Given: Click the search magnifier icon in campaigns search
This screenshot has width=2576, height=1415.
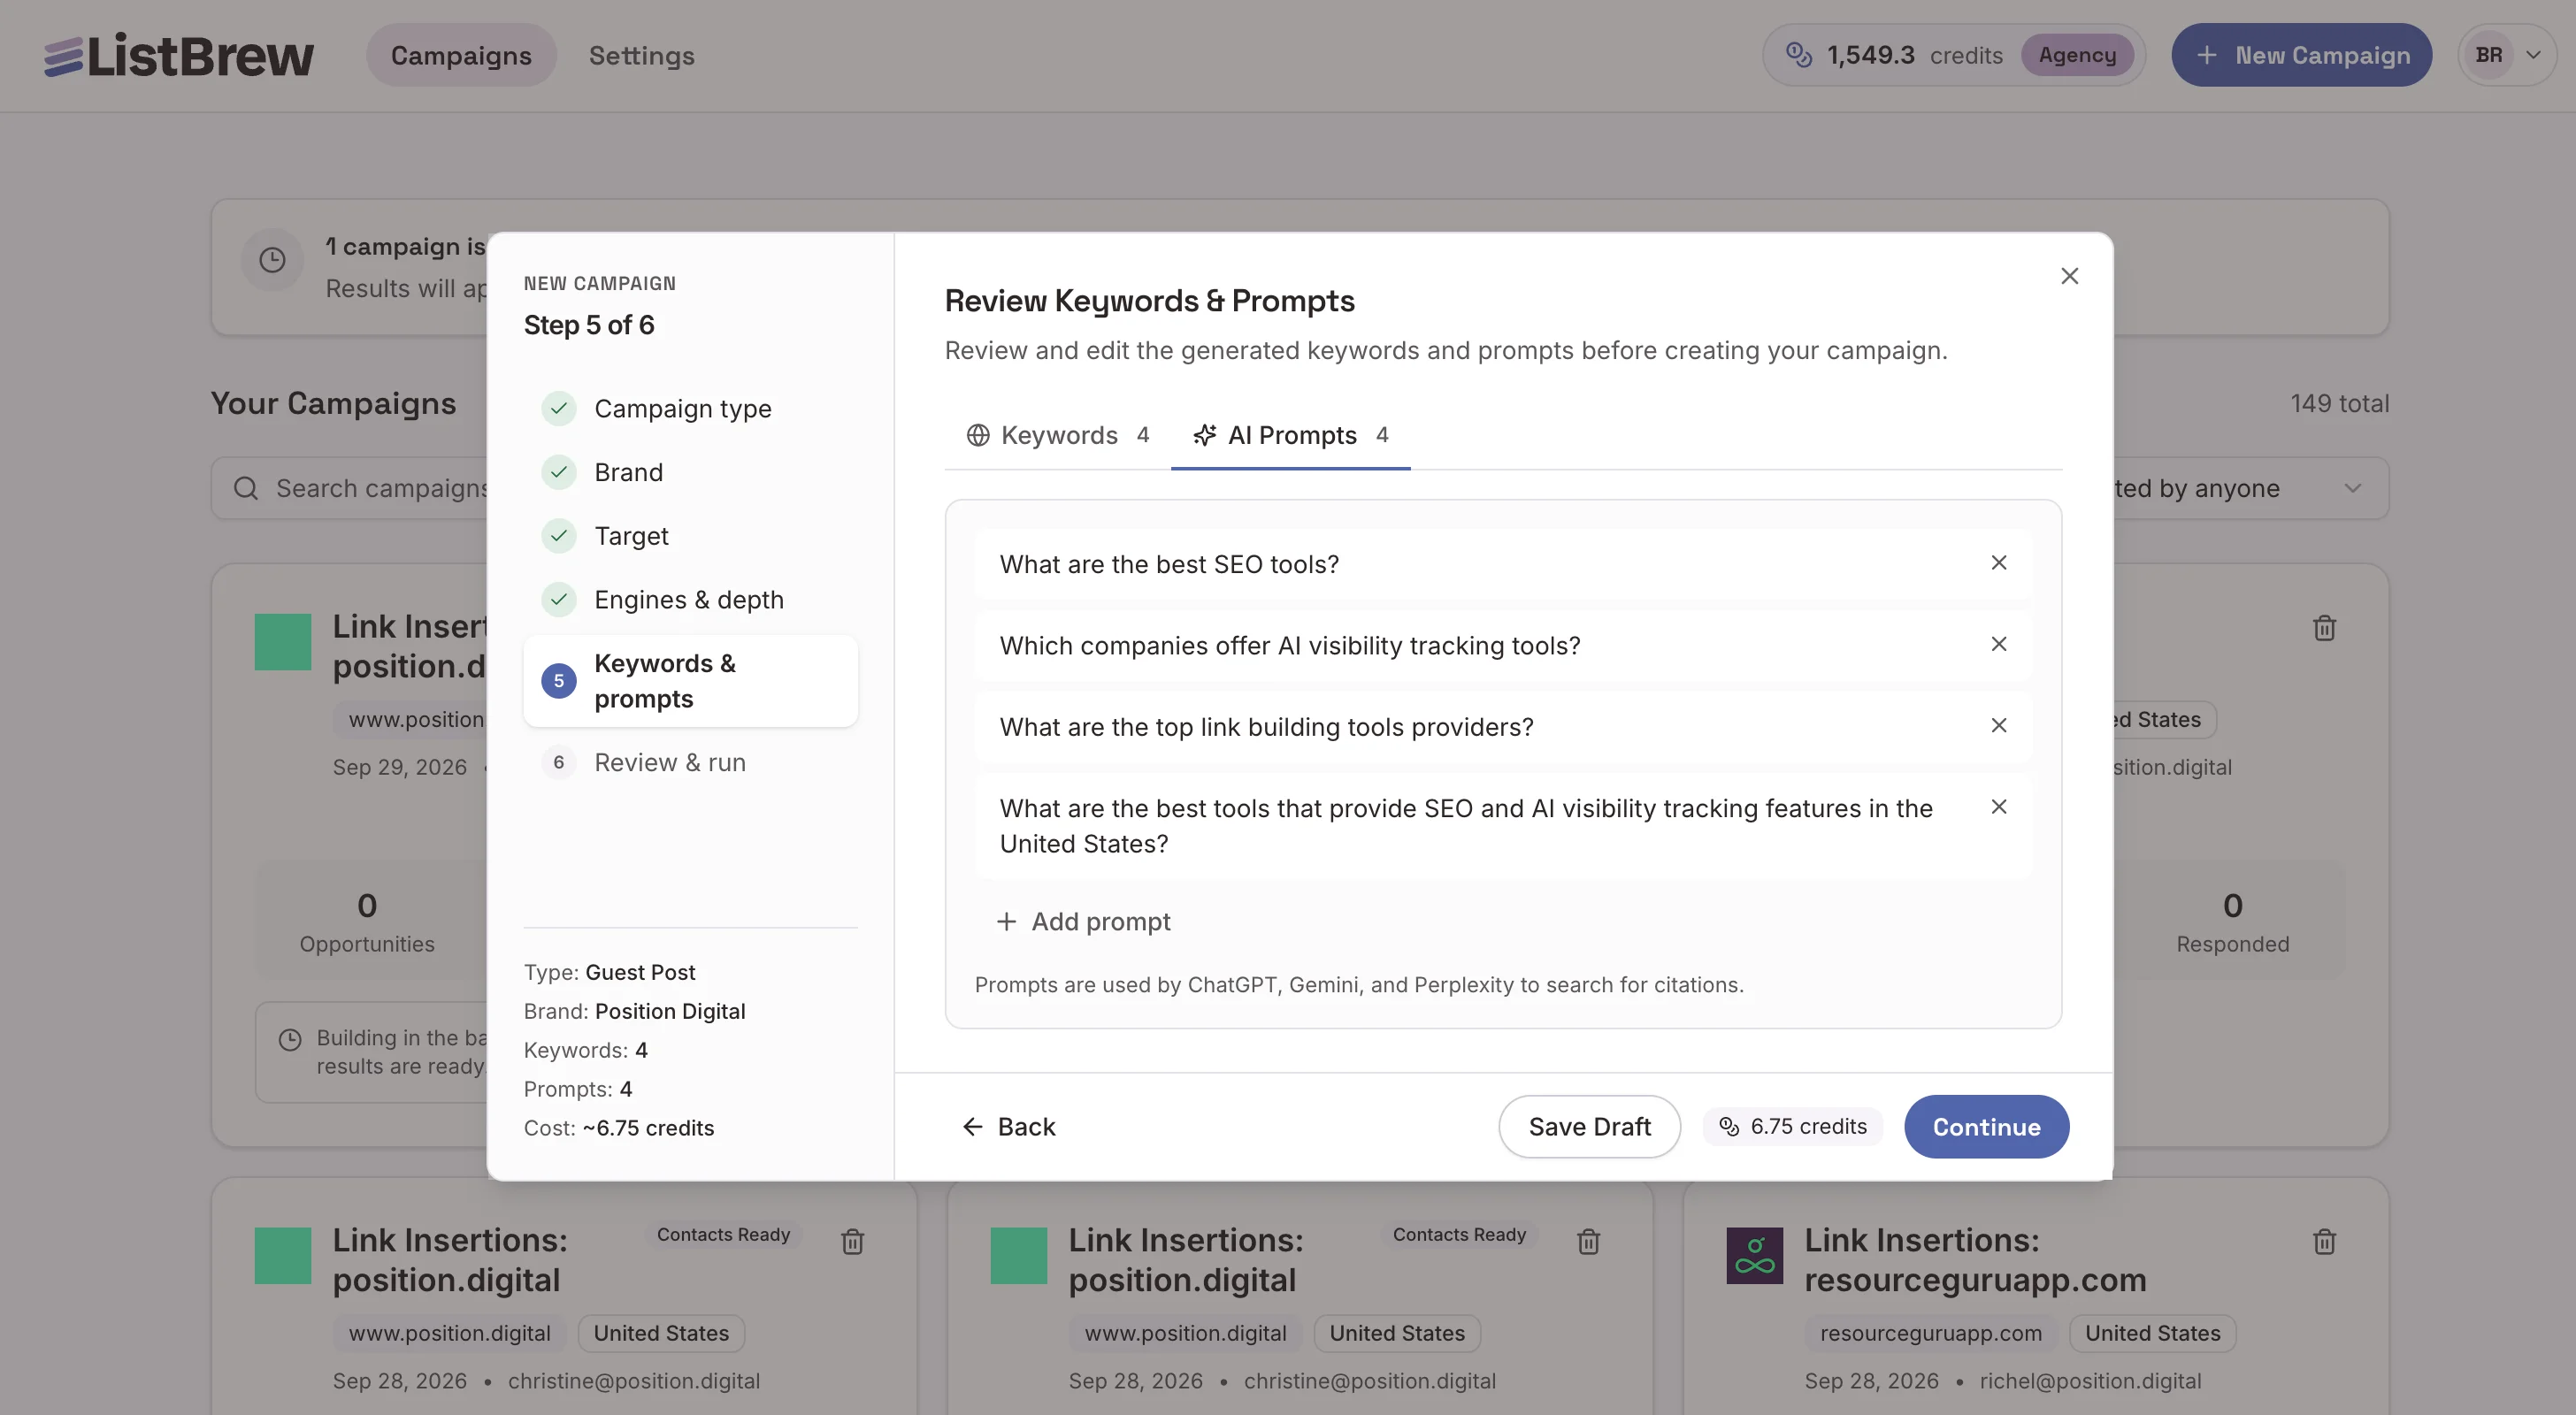Looking at the screenshot, I should tap(246, 488).
